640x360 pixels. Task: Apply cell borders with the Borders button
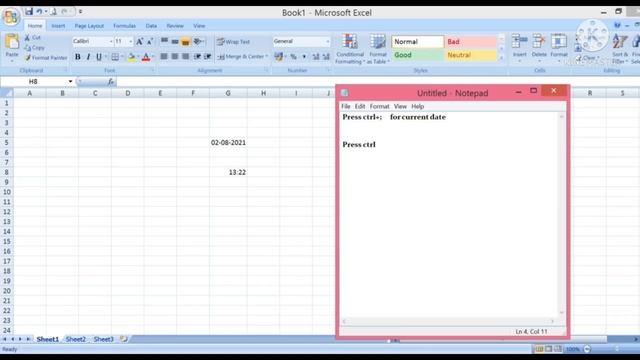click(x=116, y=57)
